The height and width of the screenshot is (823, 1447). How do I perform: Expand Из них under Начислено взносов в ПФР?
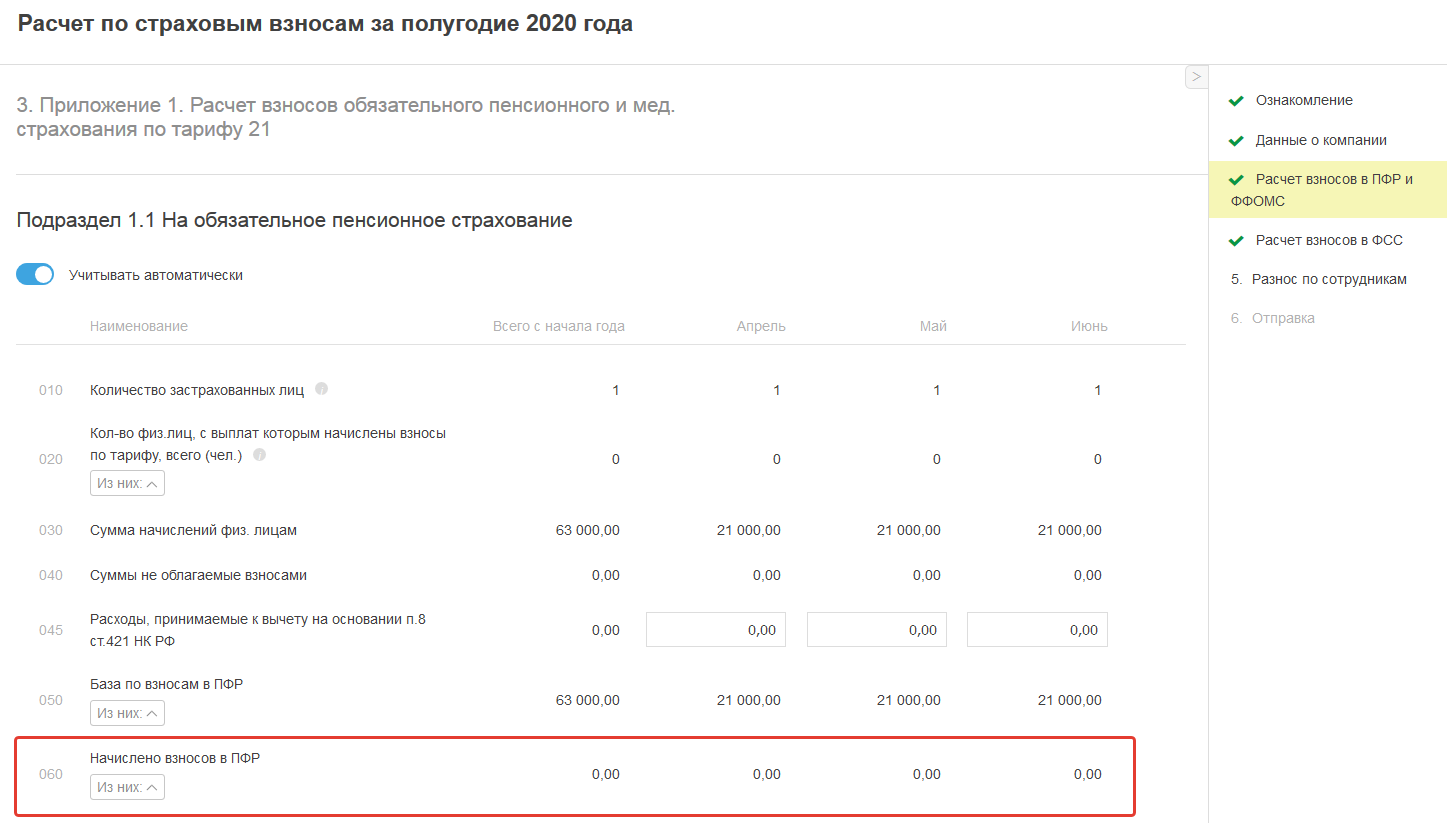coord(127,788)
